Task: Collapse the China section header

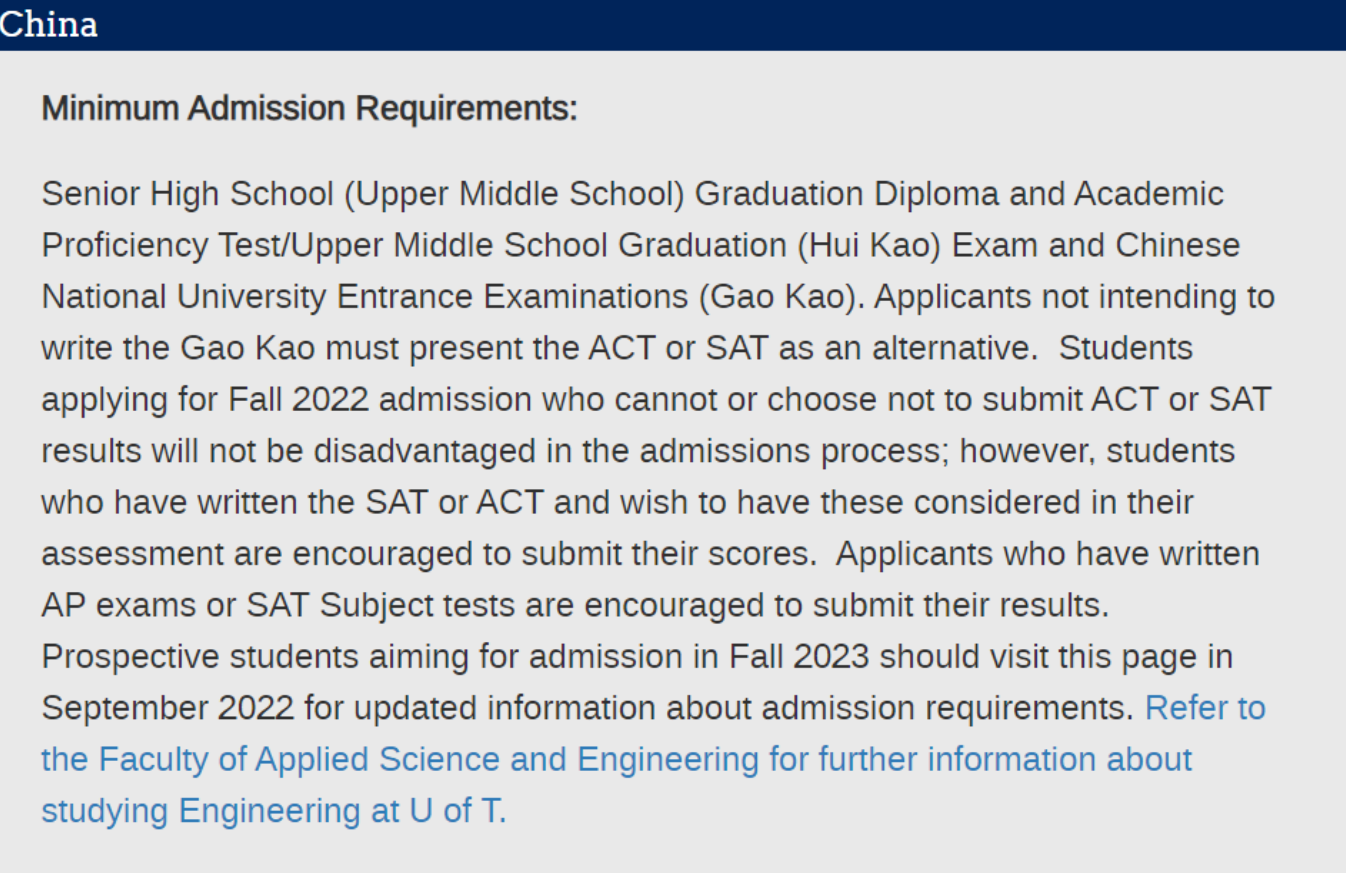Action: pyautogui.click(x=50, y=24)
